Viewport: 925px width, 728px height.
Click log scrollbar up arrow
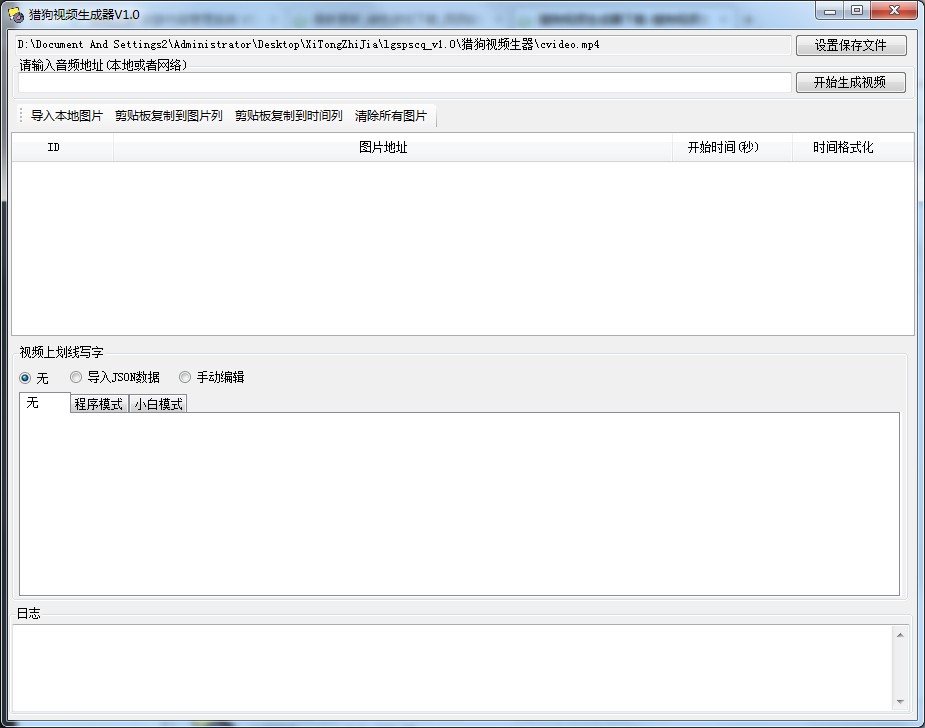click(900, 635)
